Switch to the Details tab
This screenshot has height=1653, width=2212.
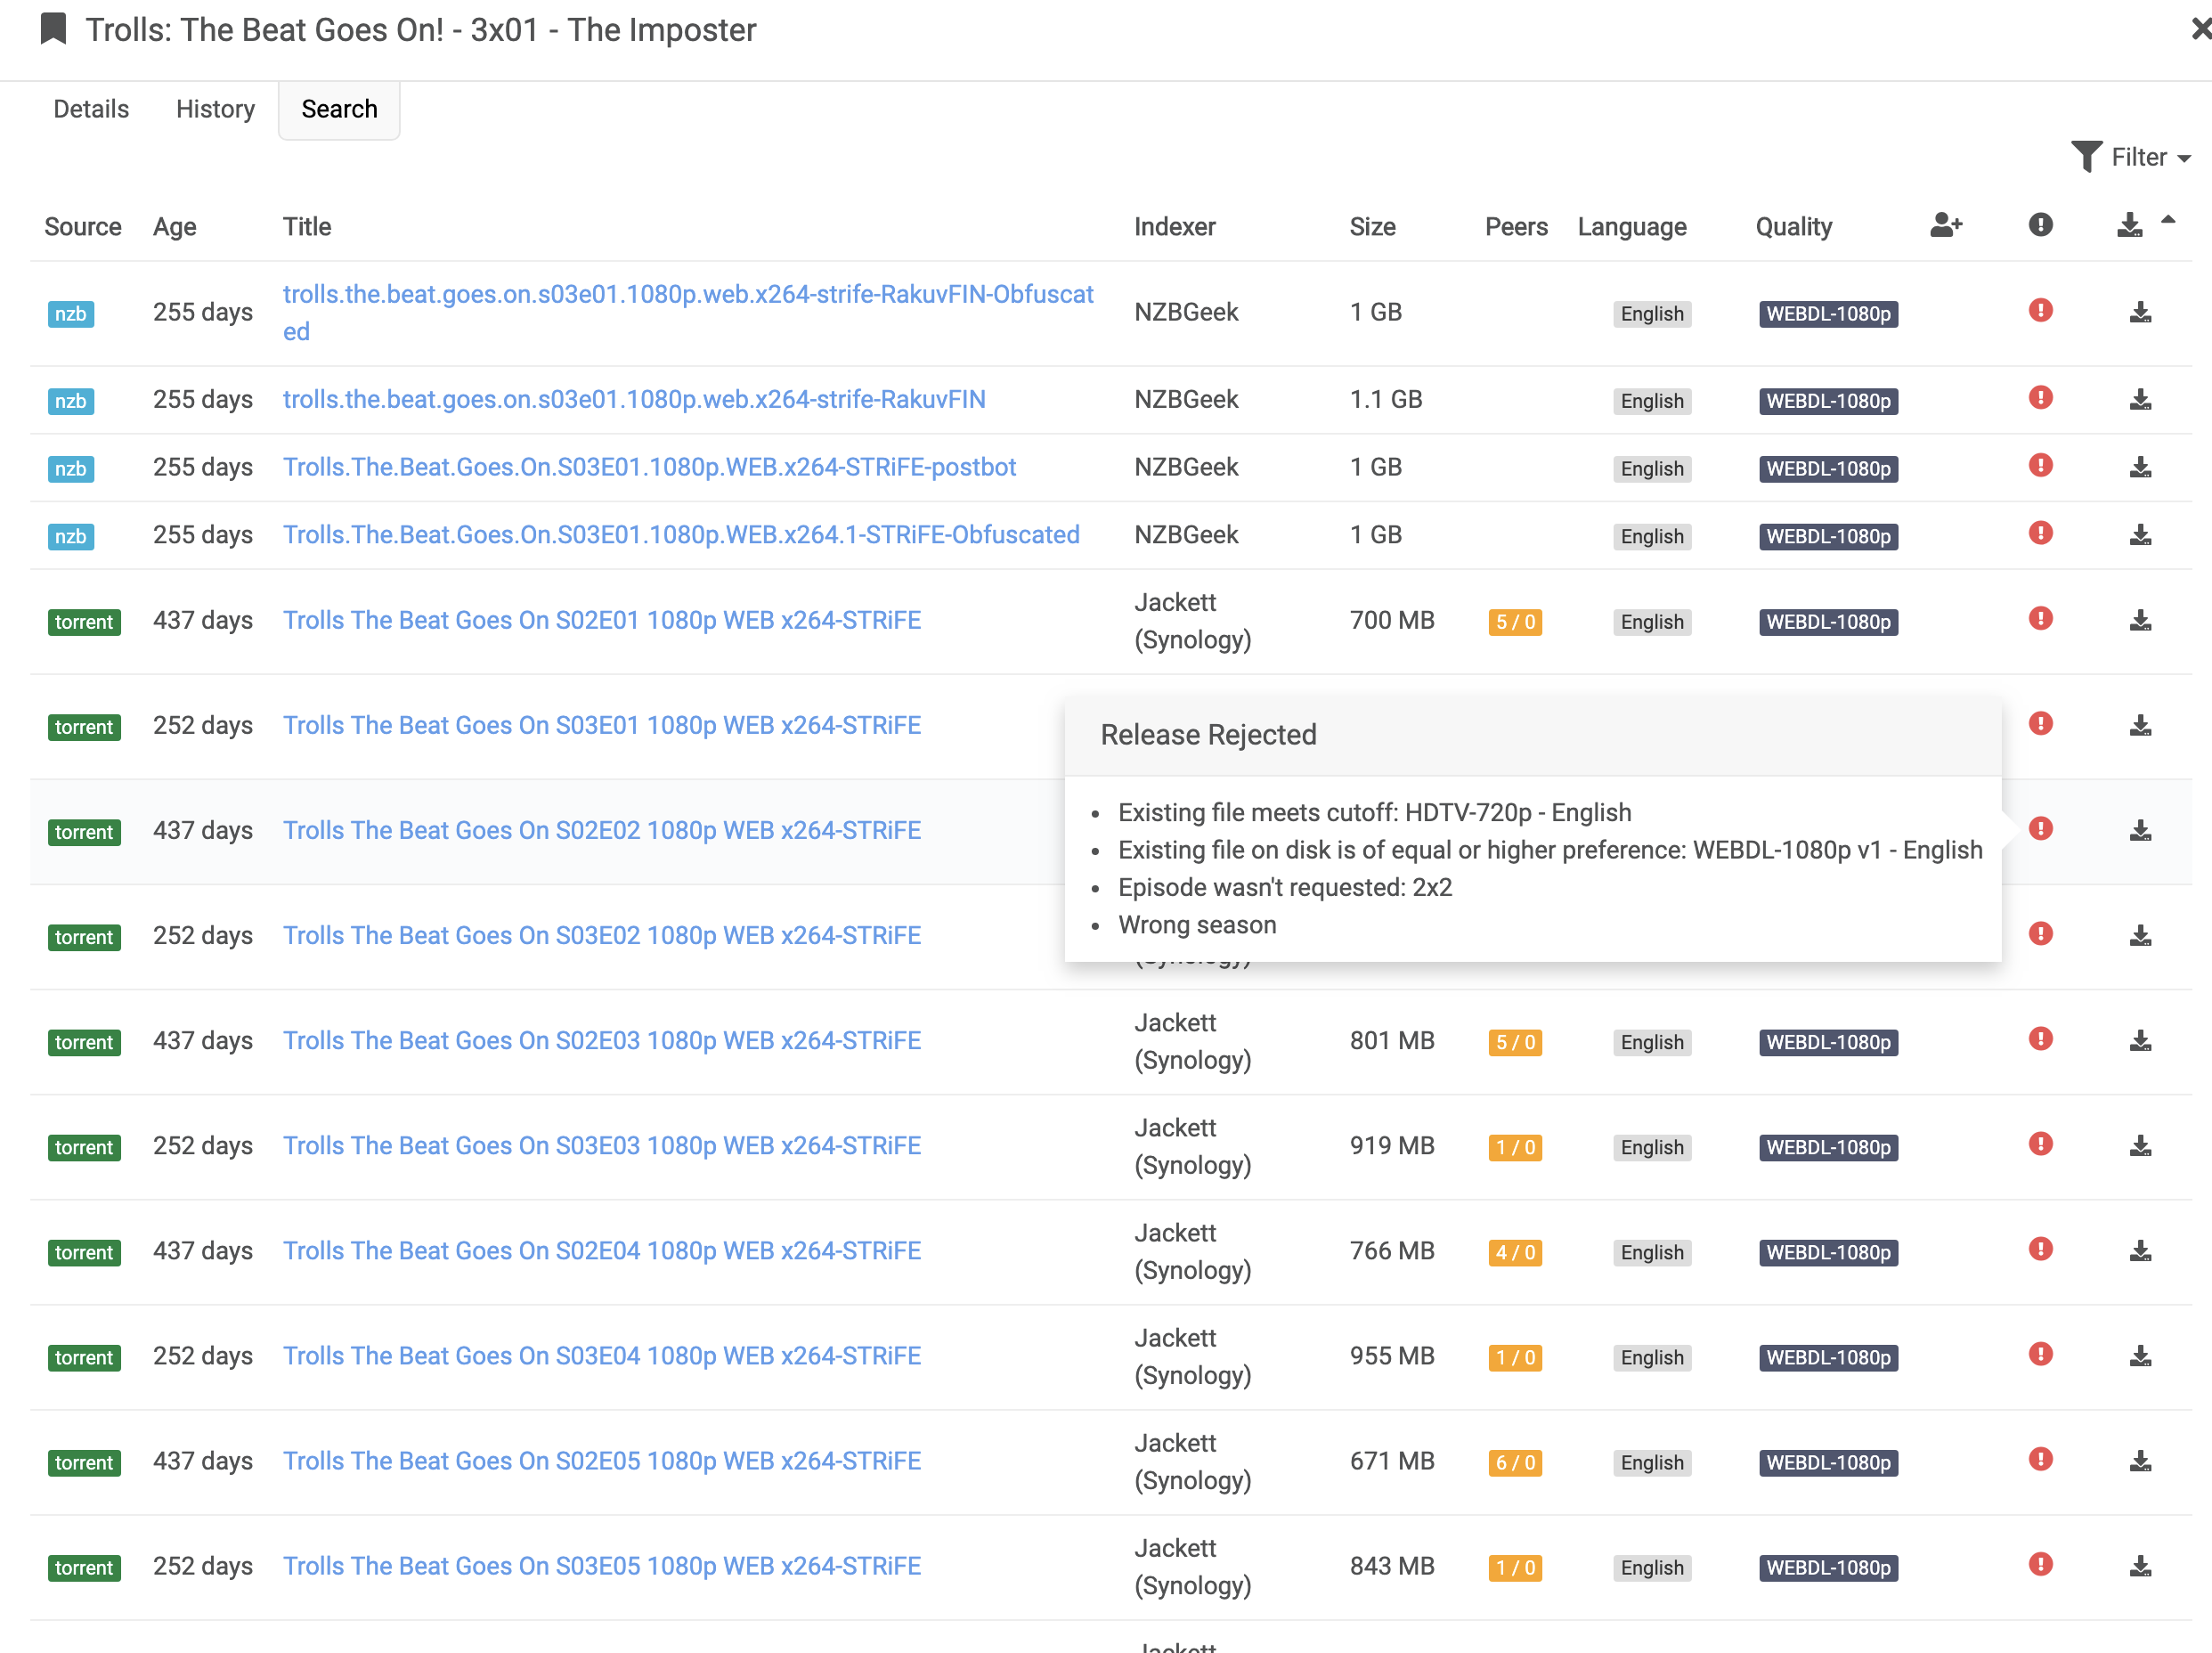pos(90,108)
